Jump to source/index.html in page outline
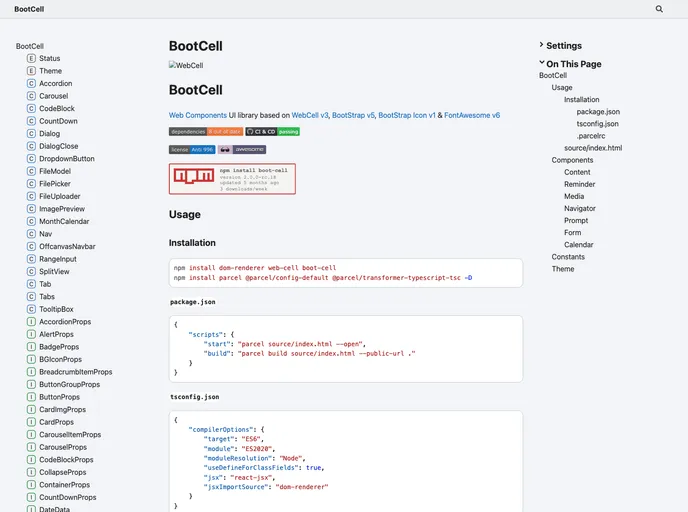The height and width of the screenshot is (512, 688). pos(593,148)
